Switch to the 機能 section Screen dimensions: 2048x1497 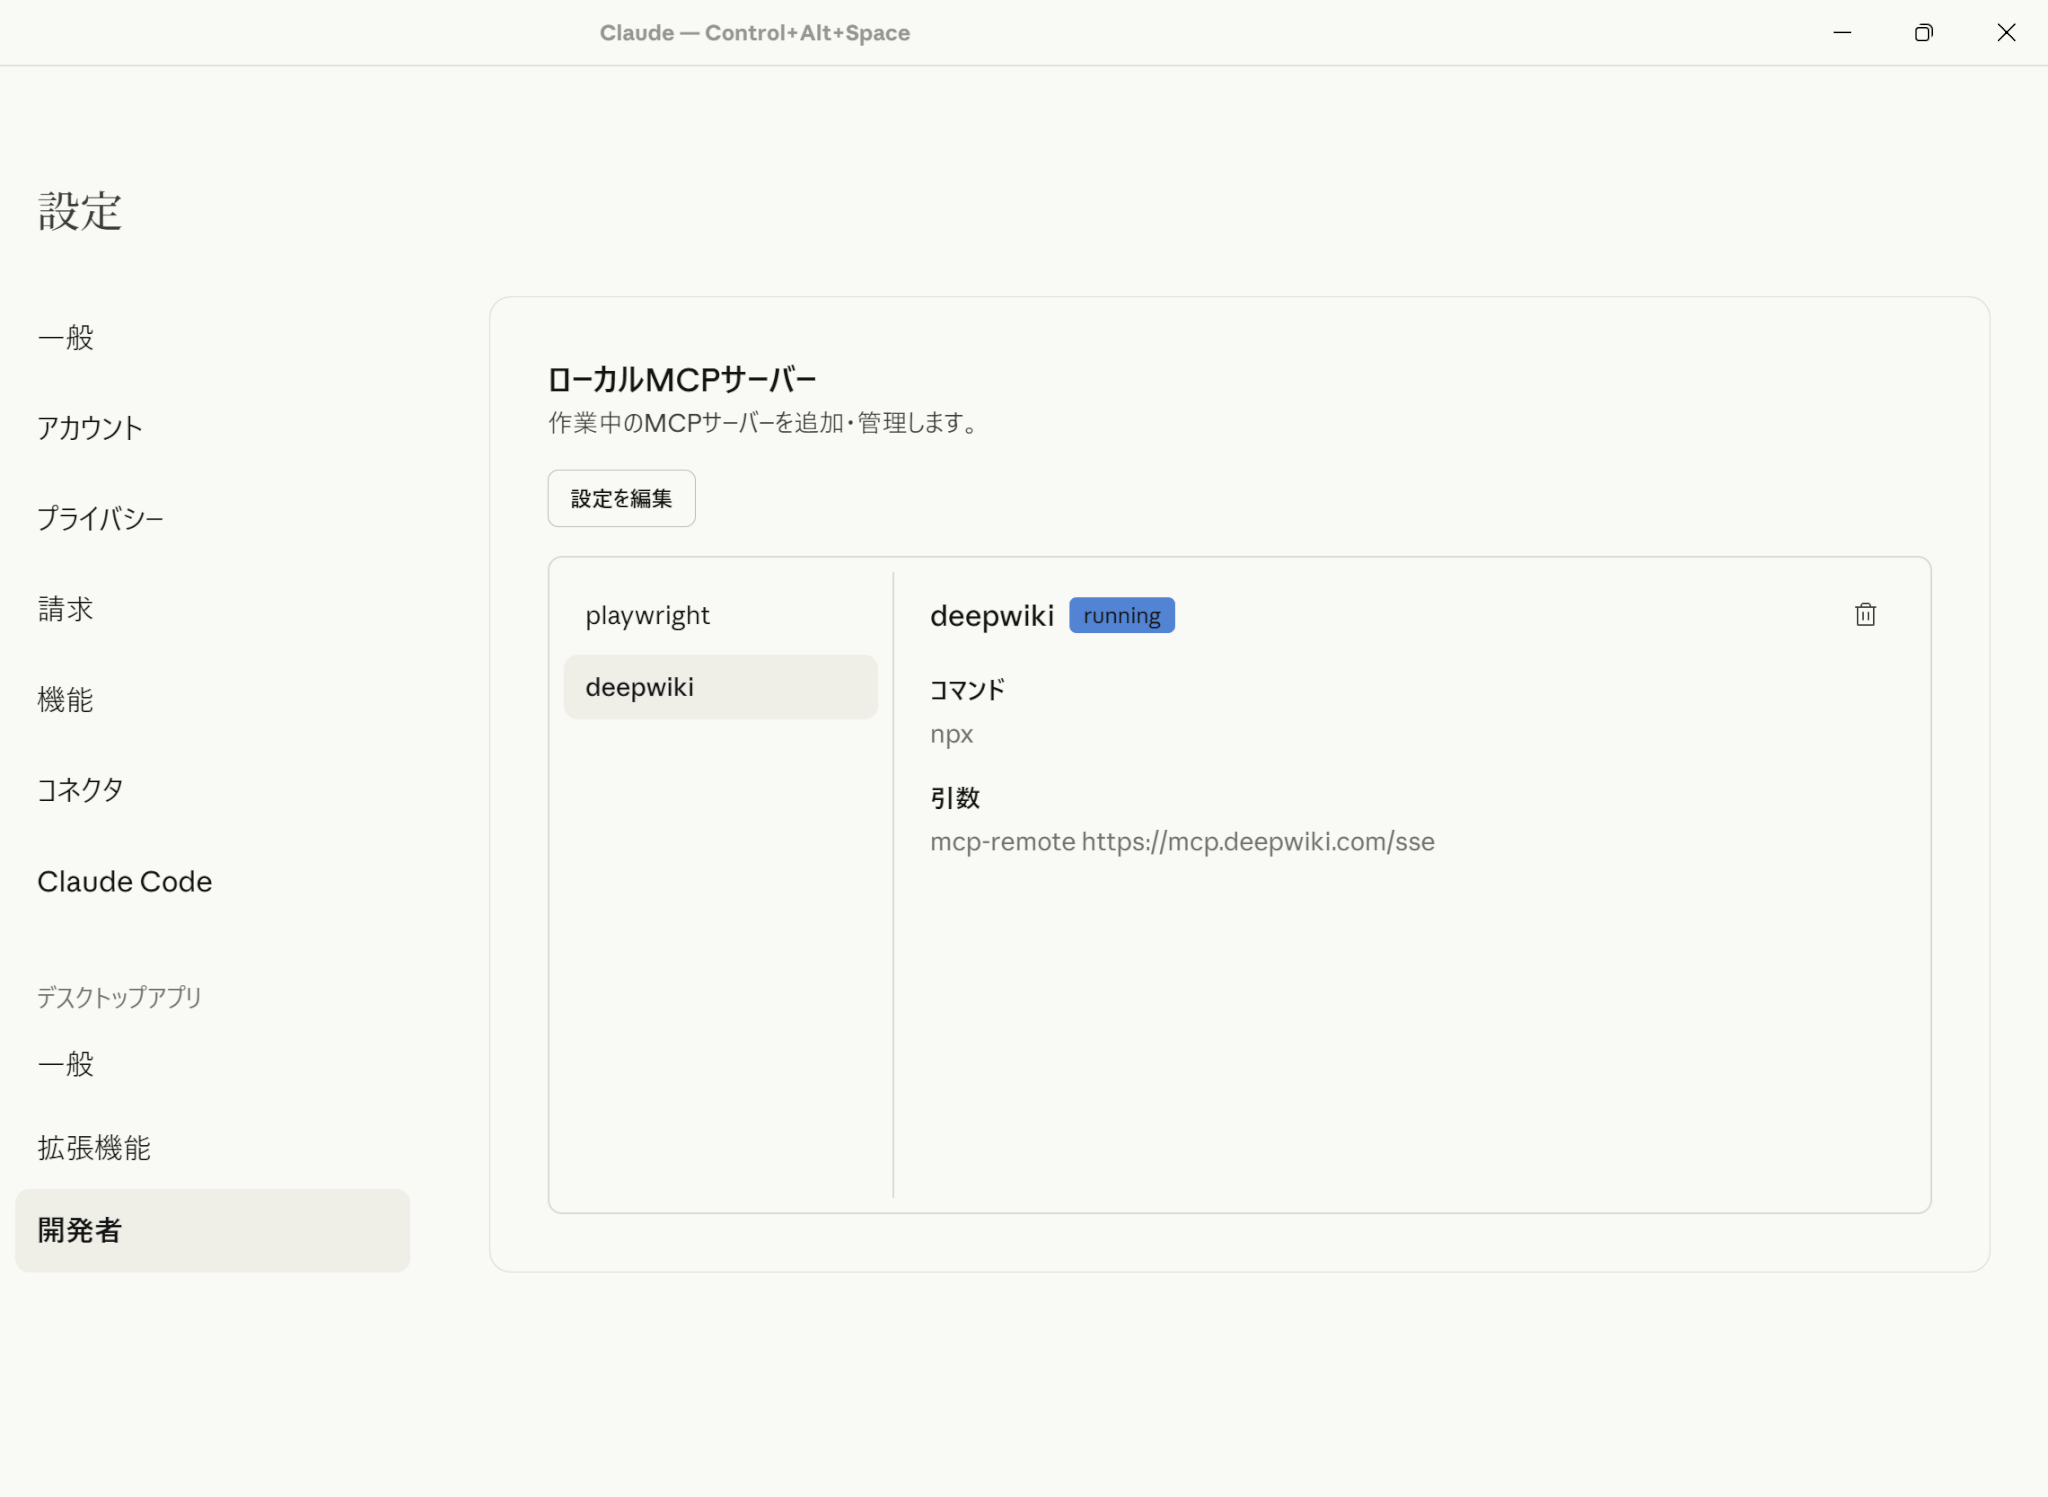[x=66, y=699]
